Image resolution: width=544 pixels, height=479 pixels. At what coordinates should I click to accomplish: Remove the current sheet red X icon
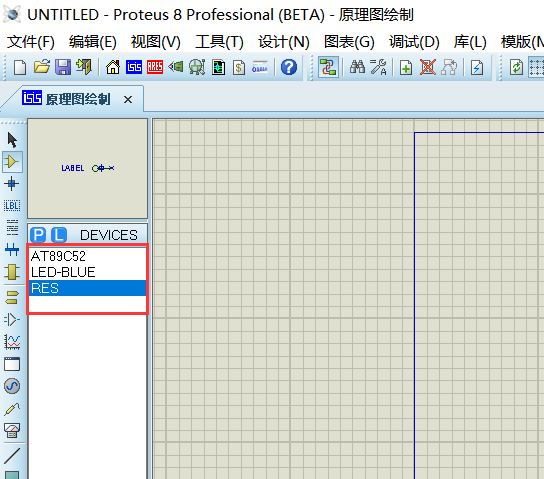[x=428, y=67]
